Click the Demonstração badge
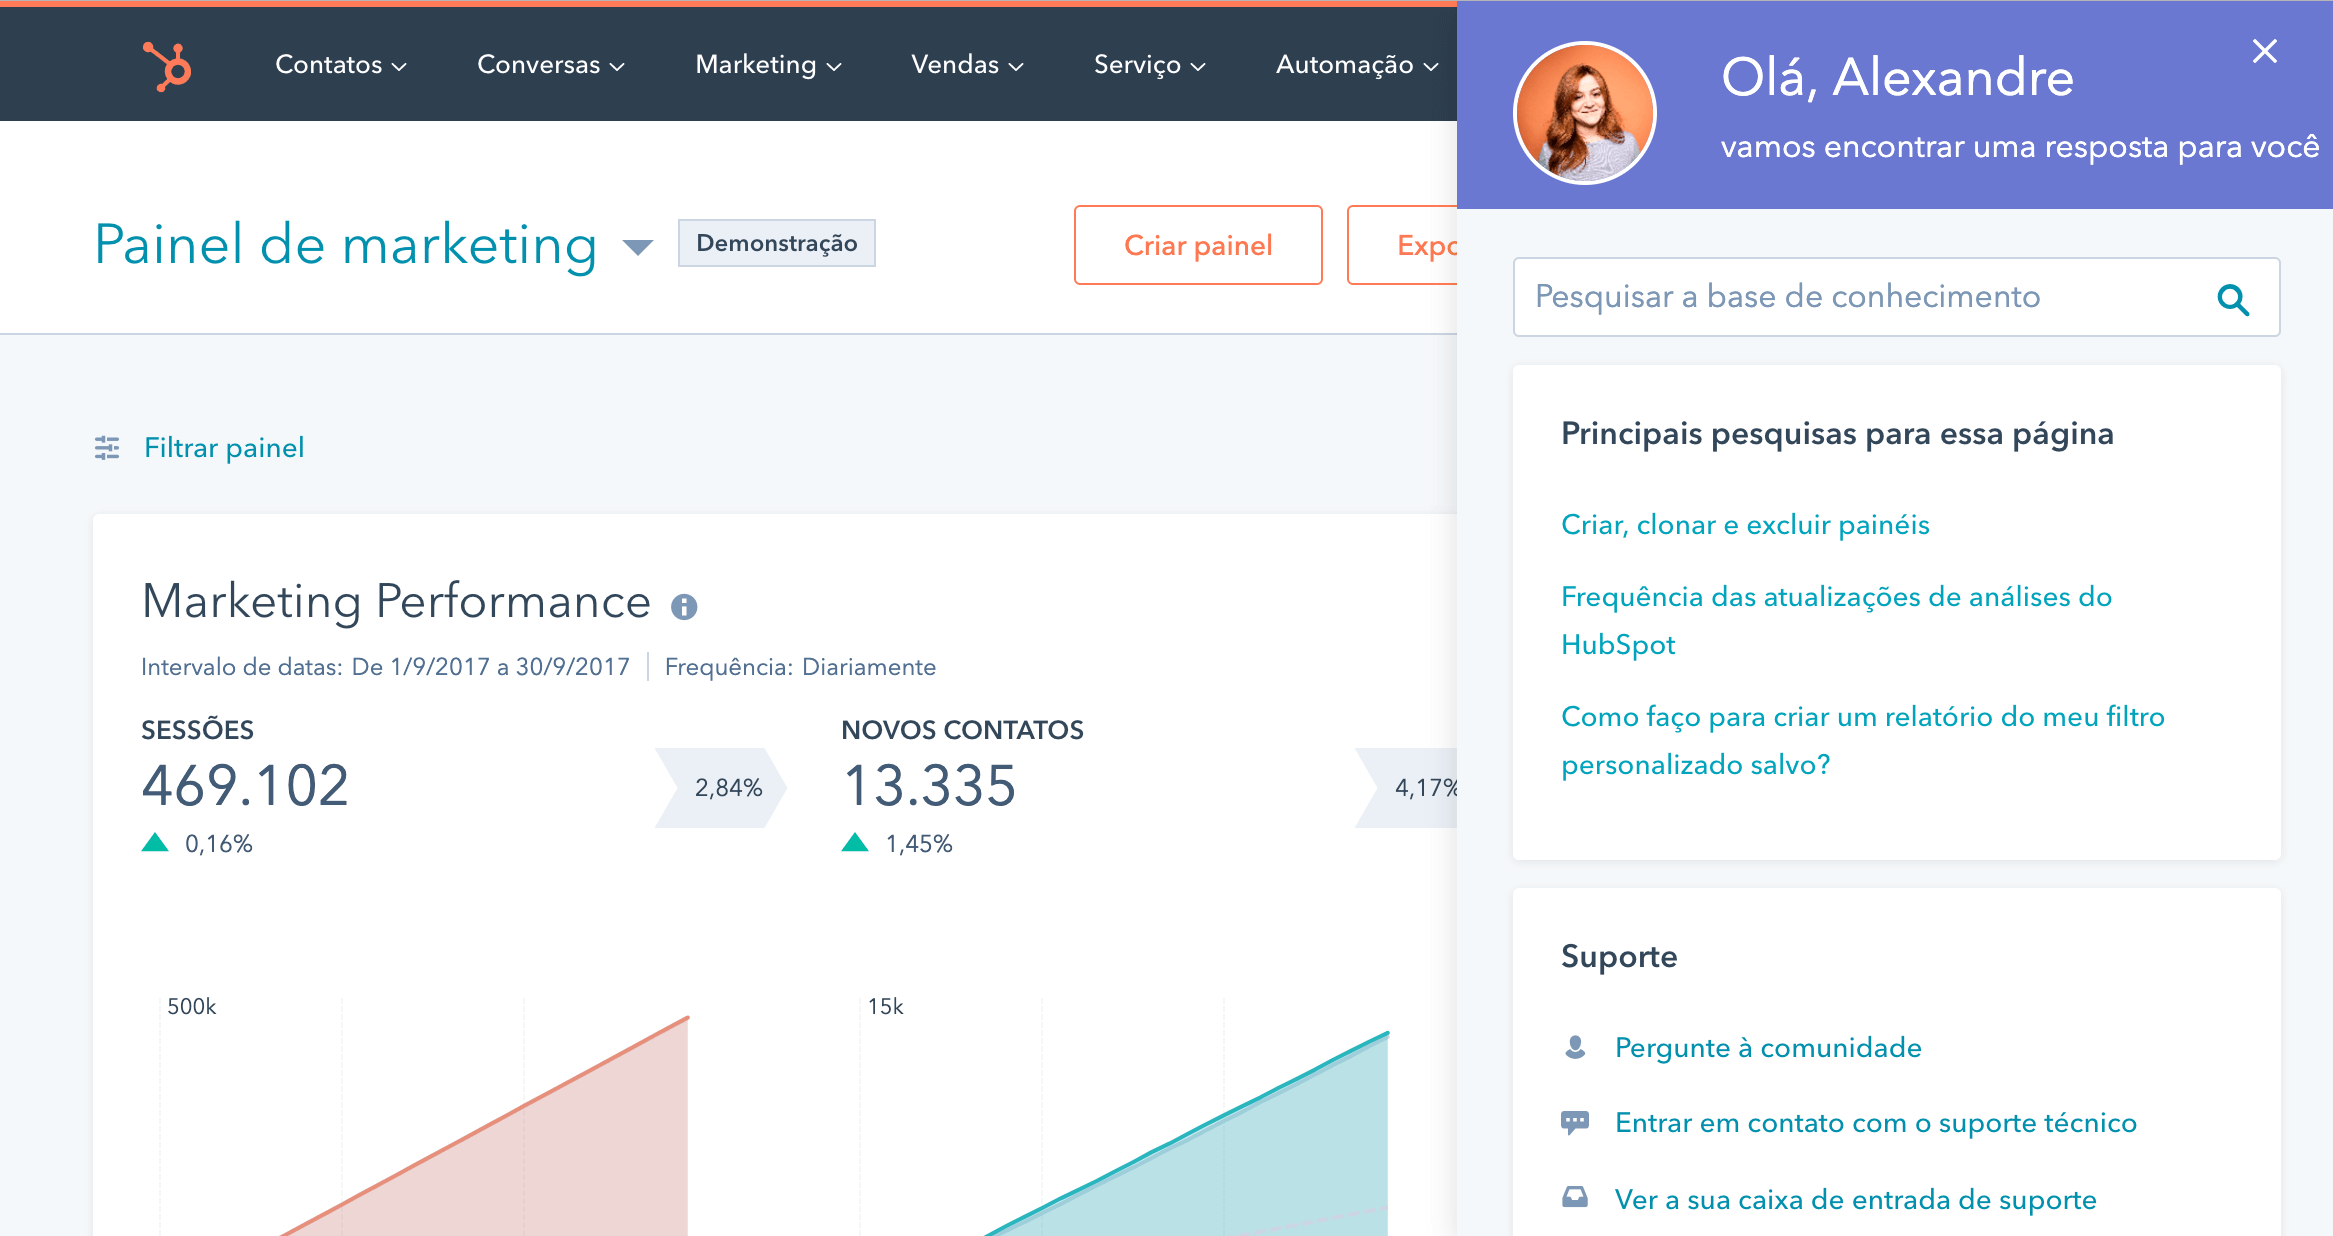Viewport: 2333px width, 1236px height. 776,243
